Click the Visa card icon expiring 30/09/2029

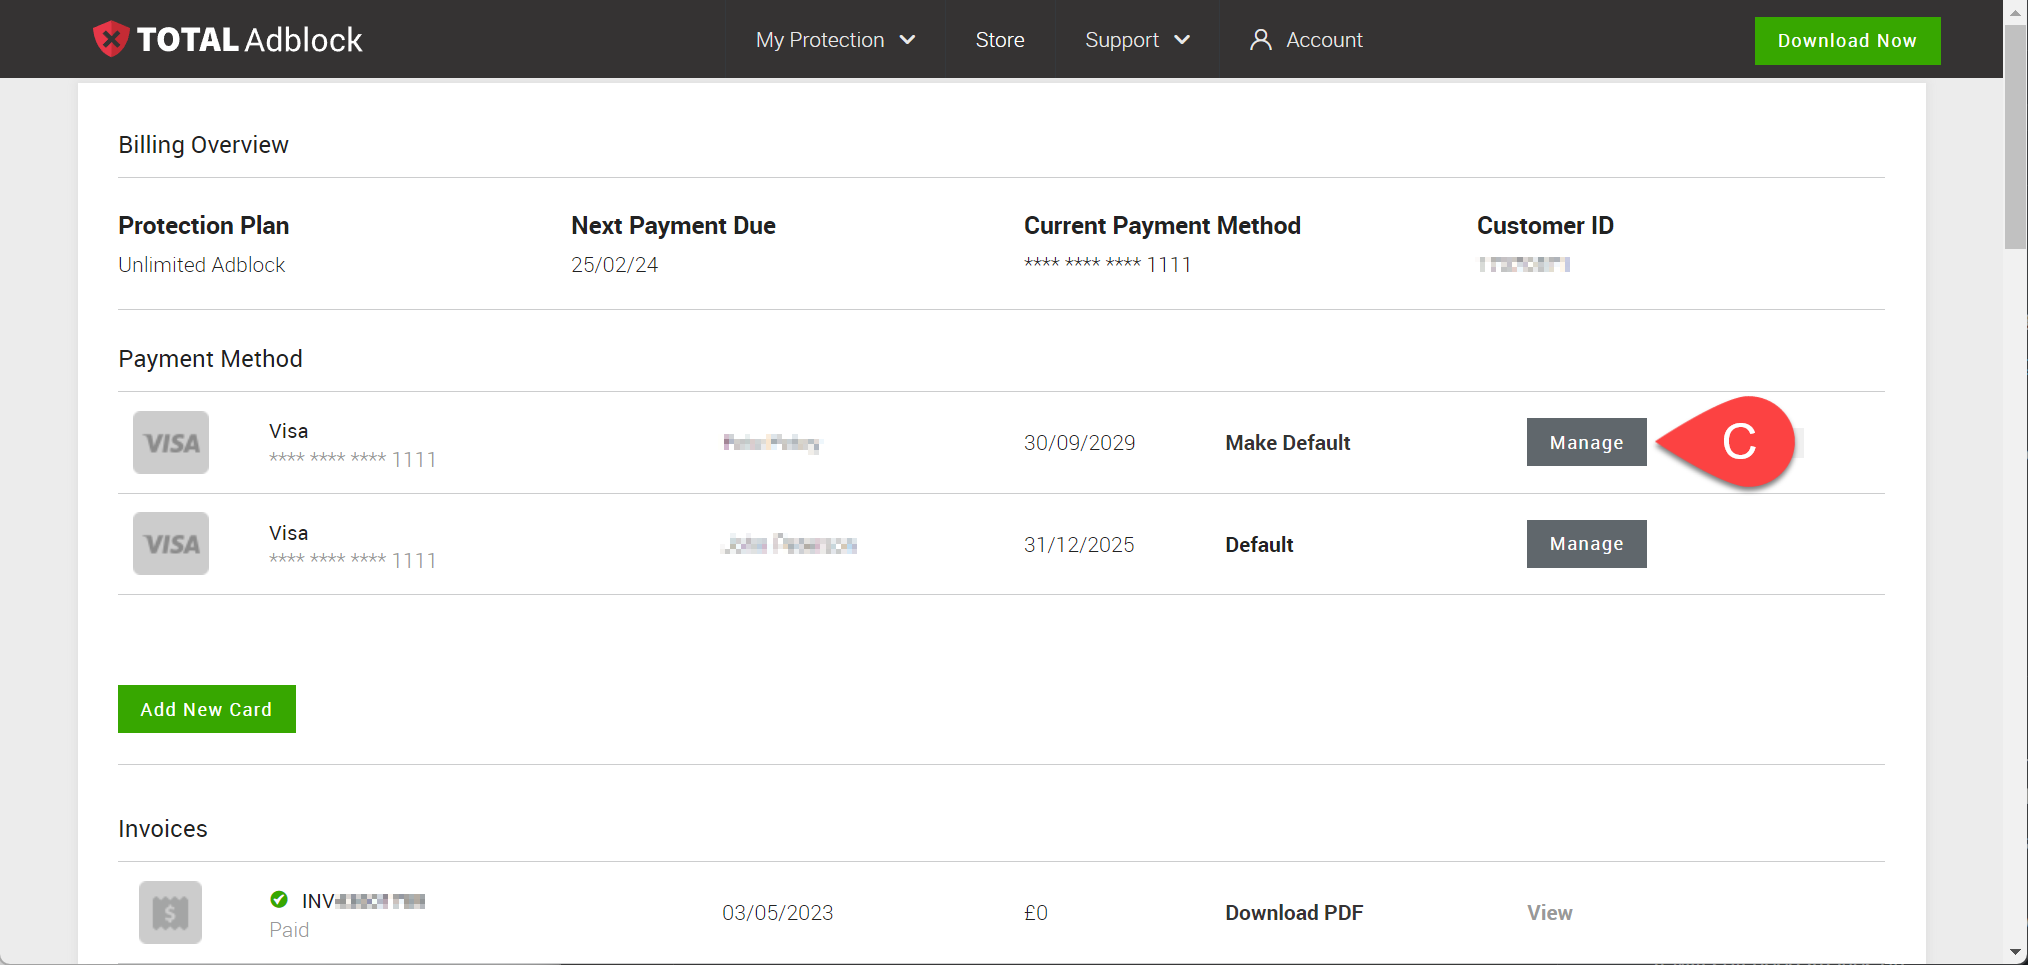[x=171, y=442]
